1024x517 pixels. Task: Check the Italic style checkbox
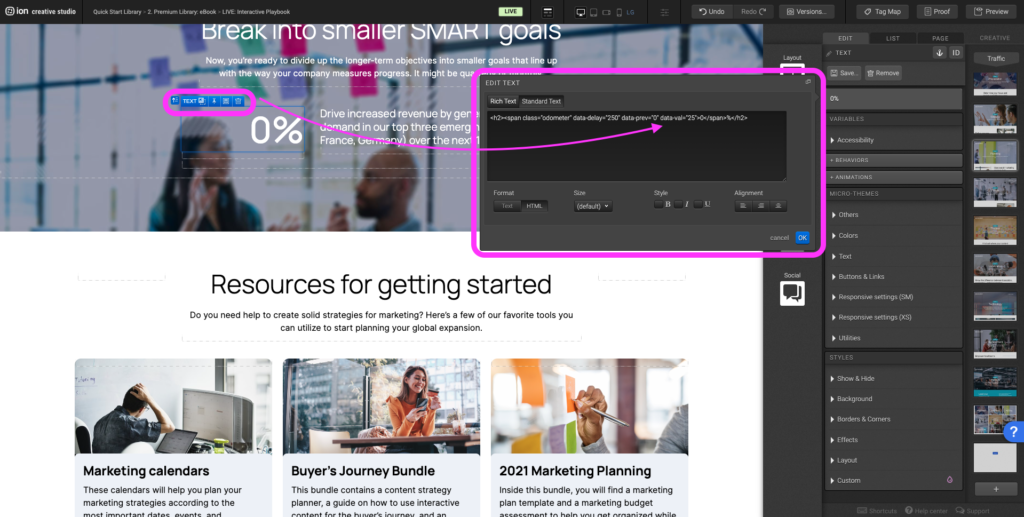pos(679,204)
